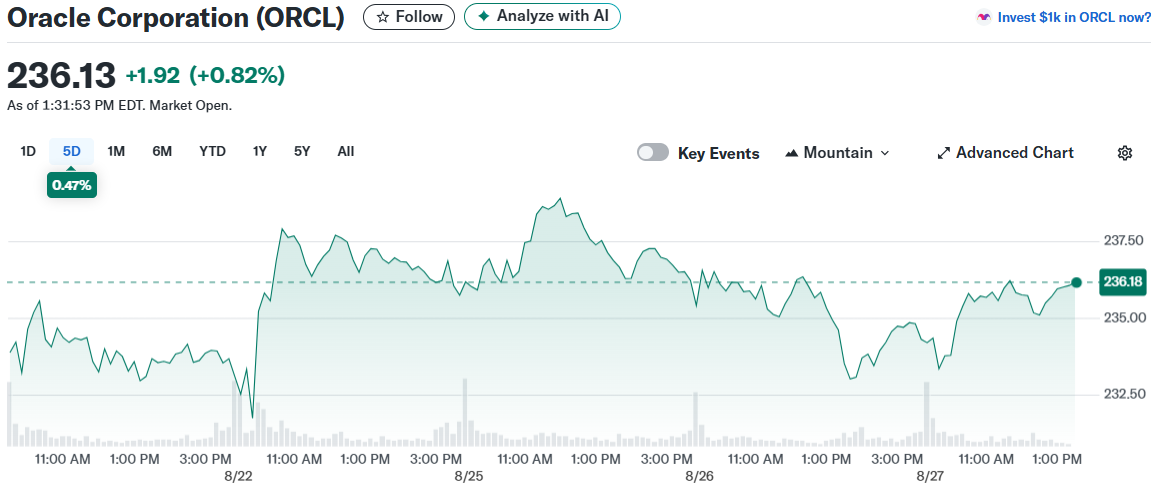
Task: Select the 1D range tab
Action: click(x=28, y=152)
